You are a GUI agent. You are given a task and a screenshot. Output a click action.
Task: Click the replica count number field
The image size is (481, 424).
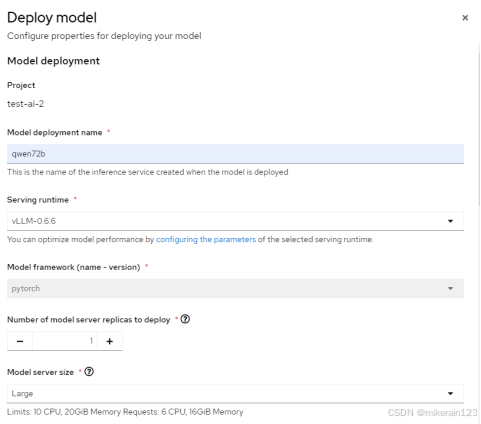[65, 341]
